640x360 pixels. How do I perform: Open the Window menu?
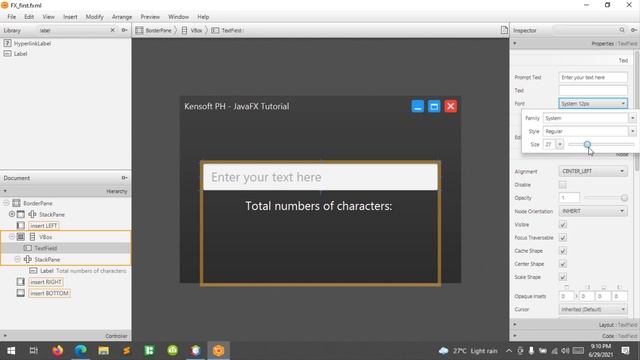[178, 17]
